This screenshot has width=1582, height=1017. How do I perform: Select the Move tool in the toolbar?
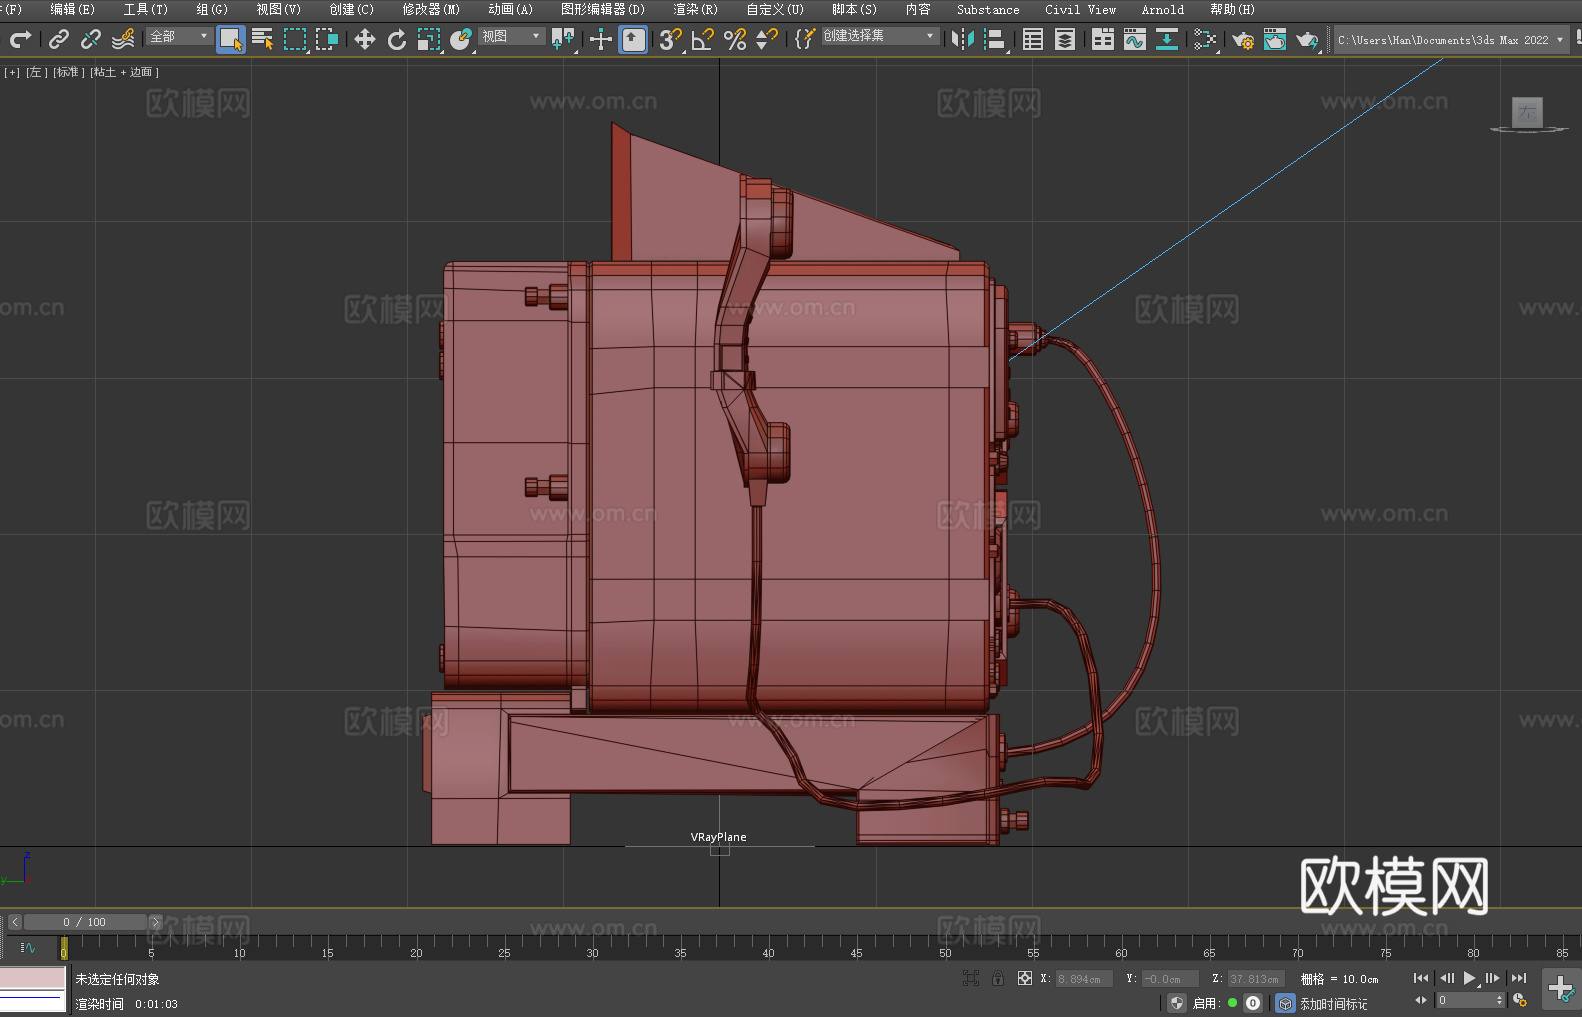364,39
